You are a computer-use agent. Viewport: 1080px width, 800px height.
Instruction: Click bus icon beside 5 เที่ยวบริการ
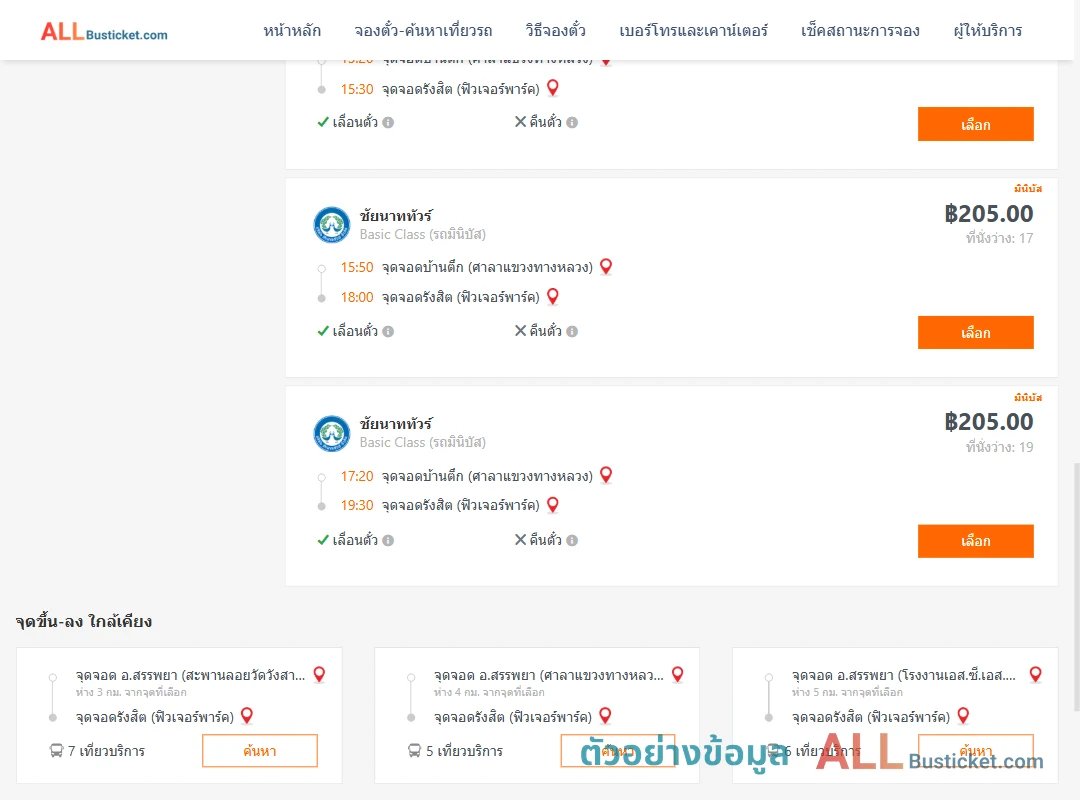(415, 750)
